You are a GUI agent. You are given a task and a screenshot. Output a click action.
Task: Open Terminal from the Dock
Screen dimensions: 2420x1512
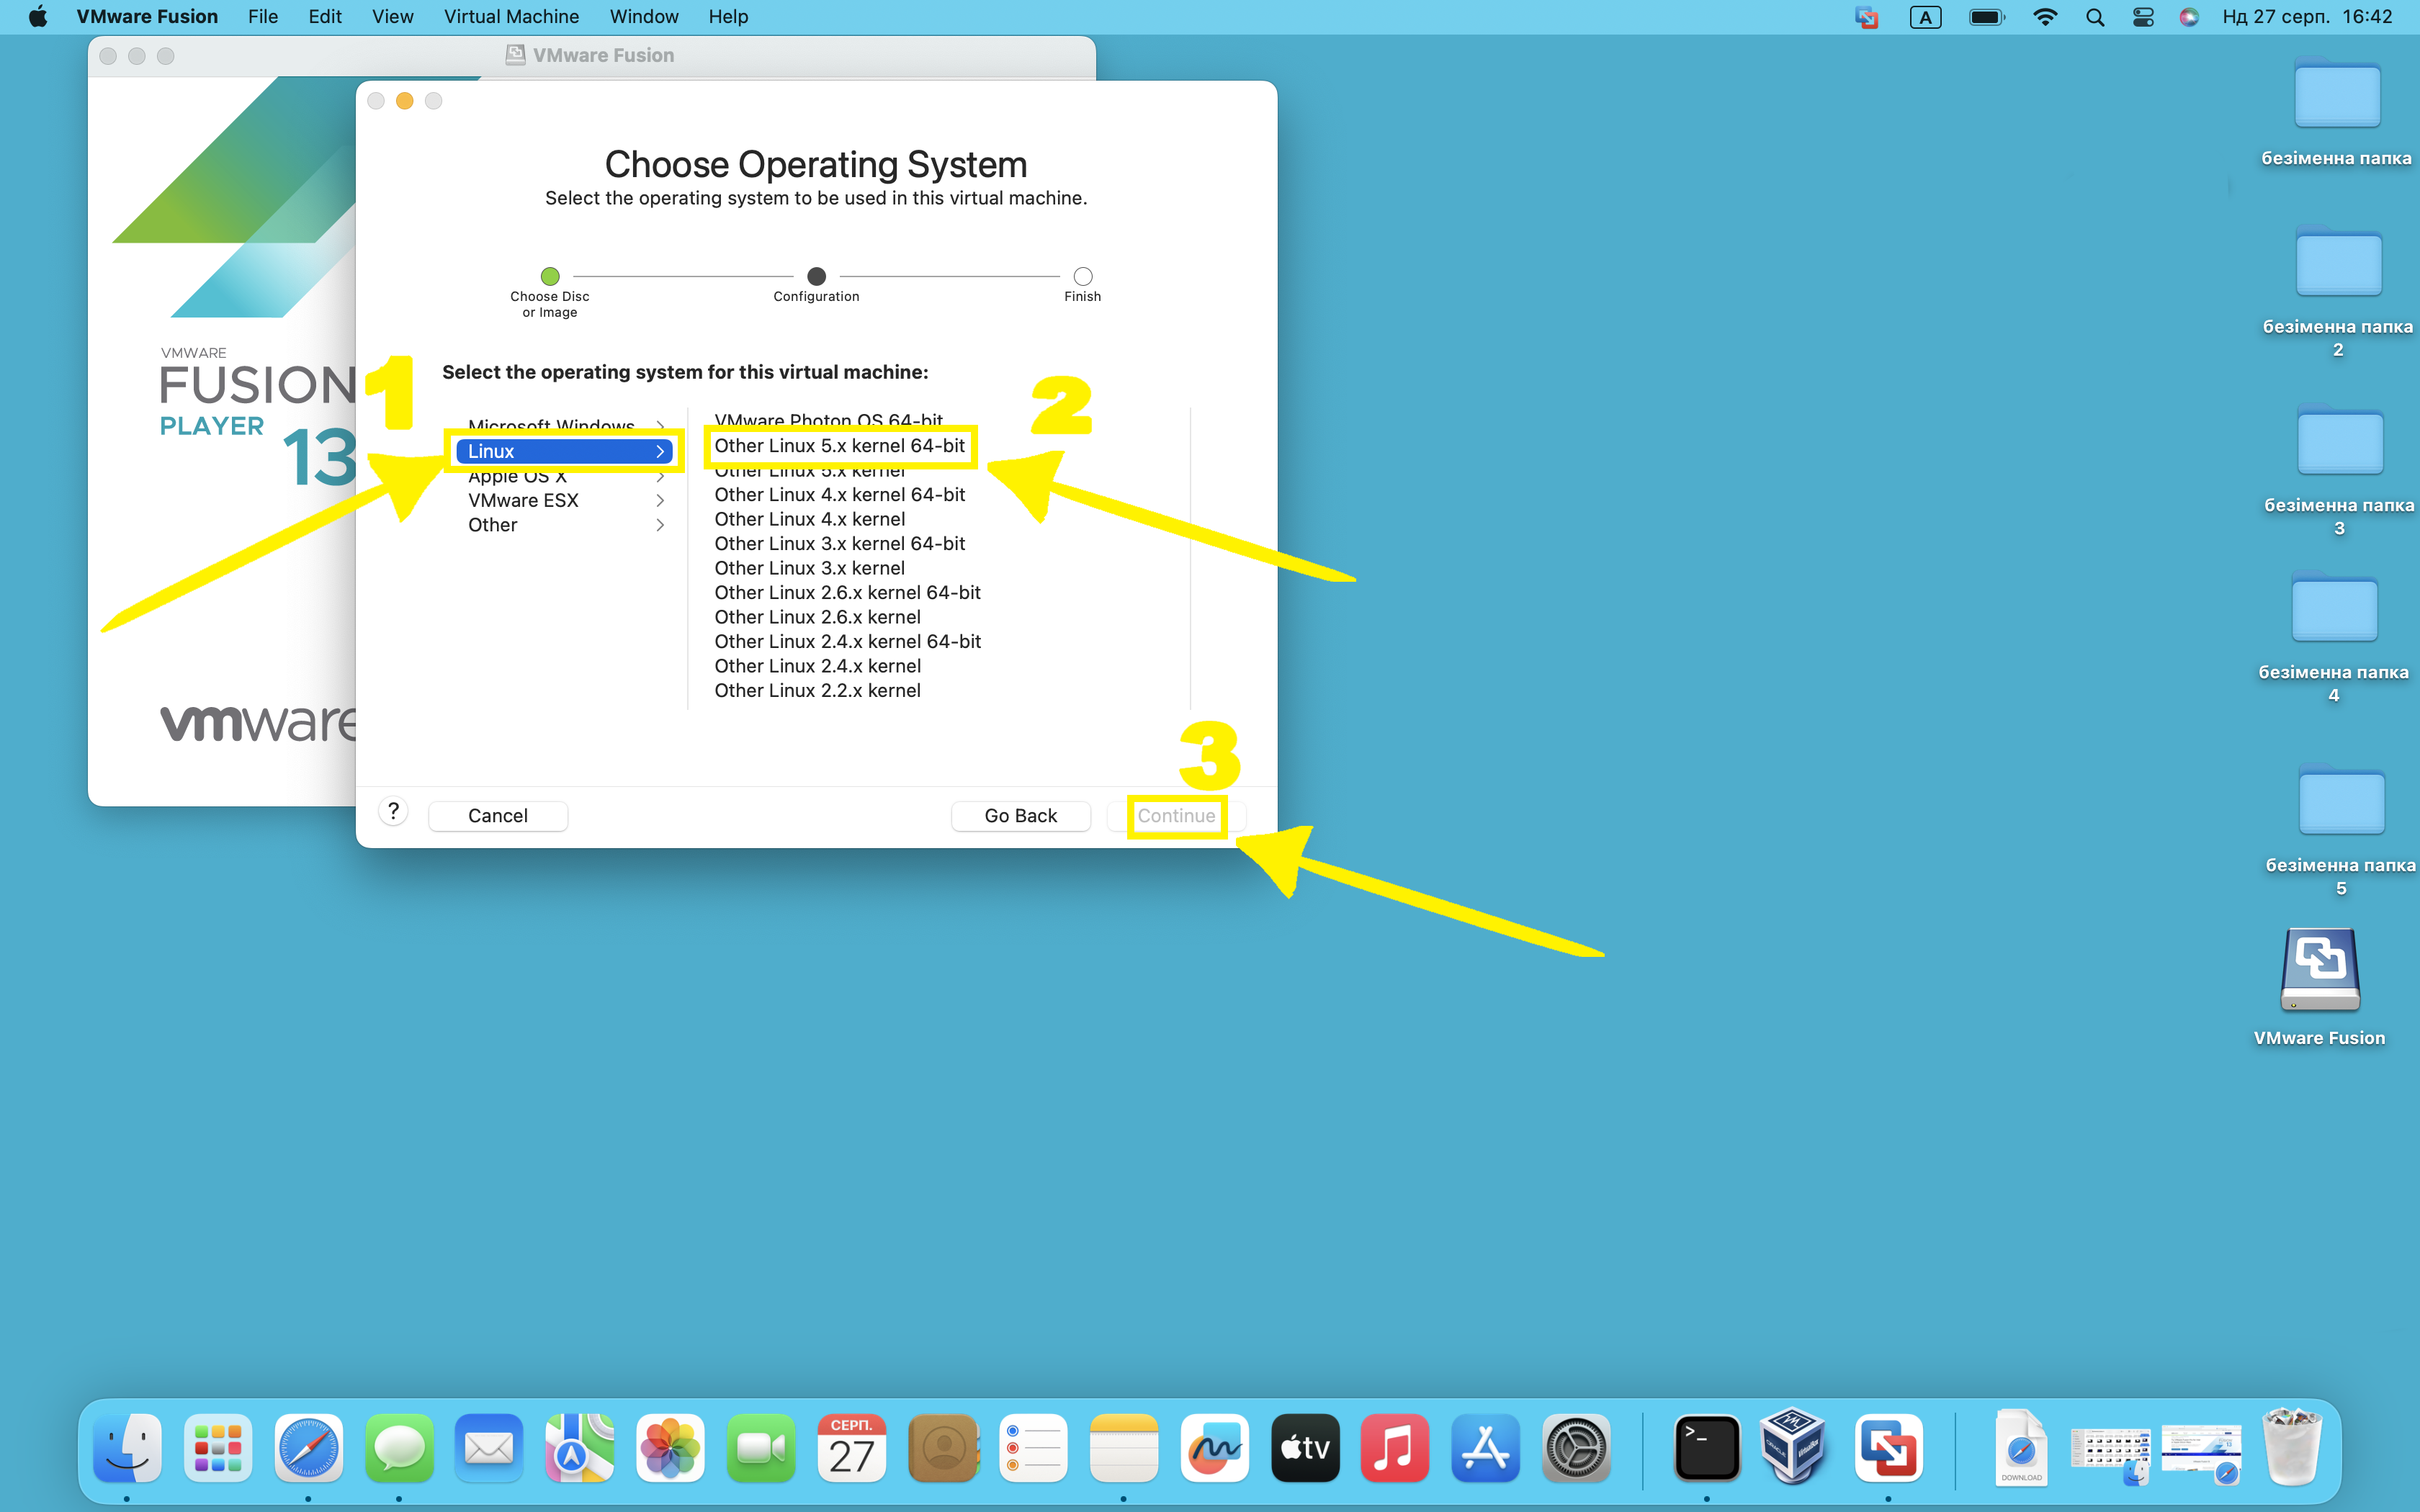point(1706,1447)
